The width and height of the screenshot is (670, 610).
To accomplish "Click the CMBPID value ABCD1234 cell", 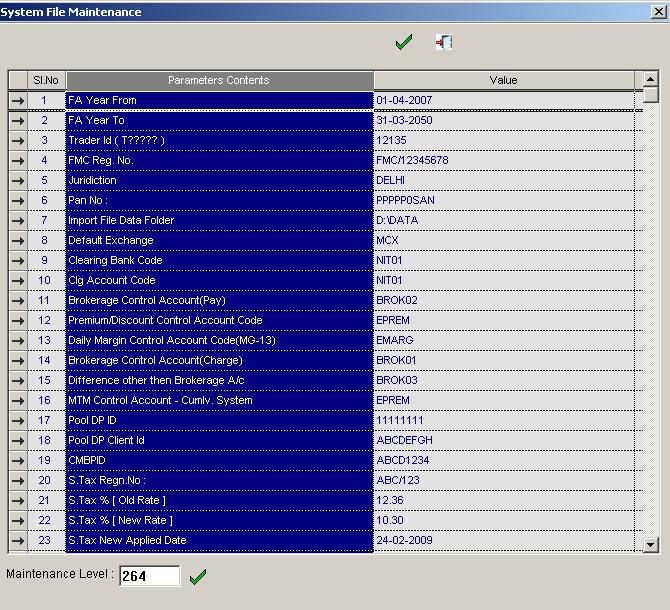I will coord(503,460).
